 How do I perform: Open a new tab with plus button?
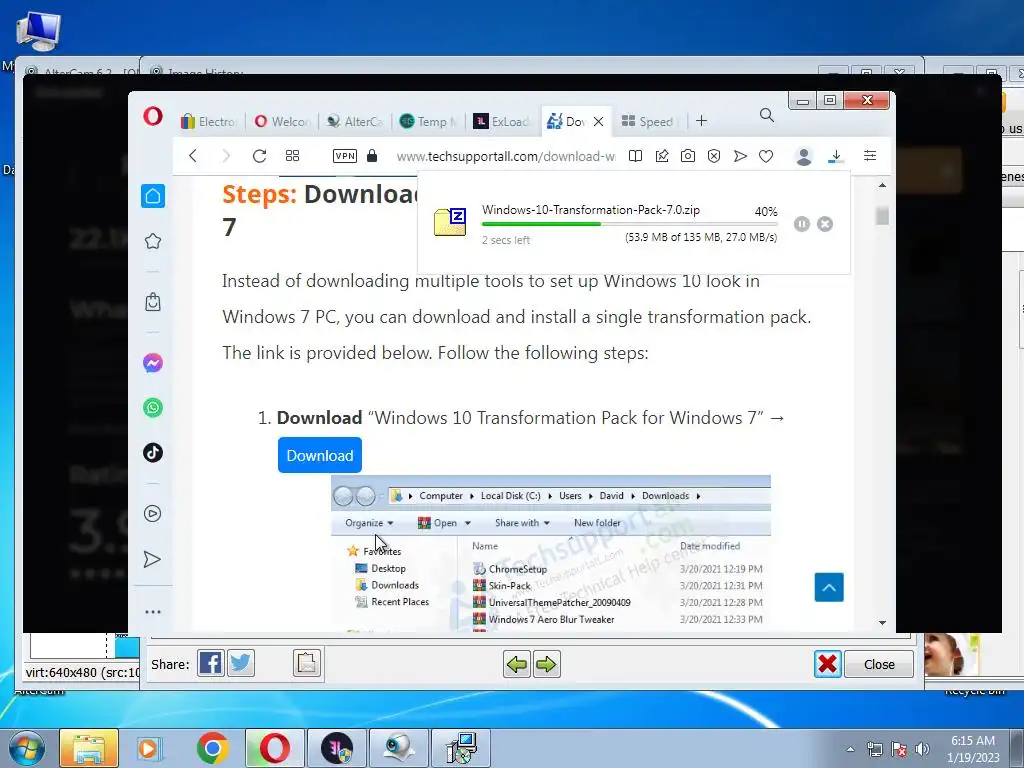coord(701,121)
